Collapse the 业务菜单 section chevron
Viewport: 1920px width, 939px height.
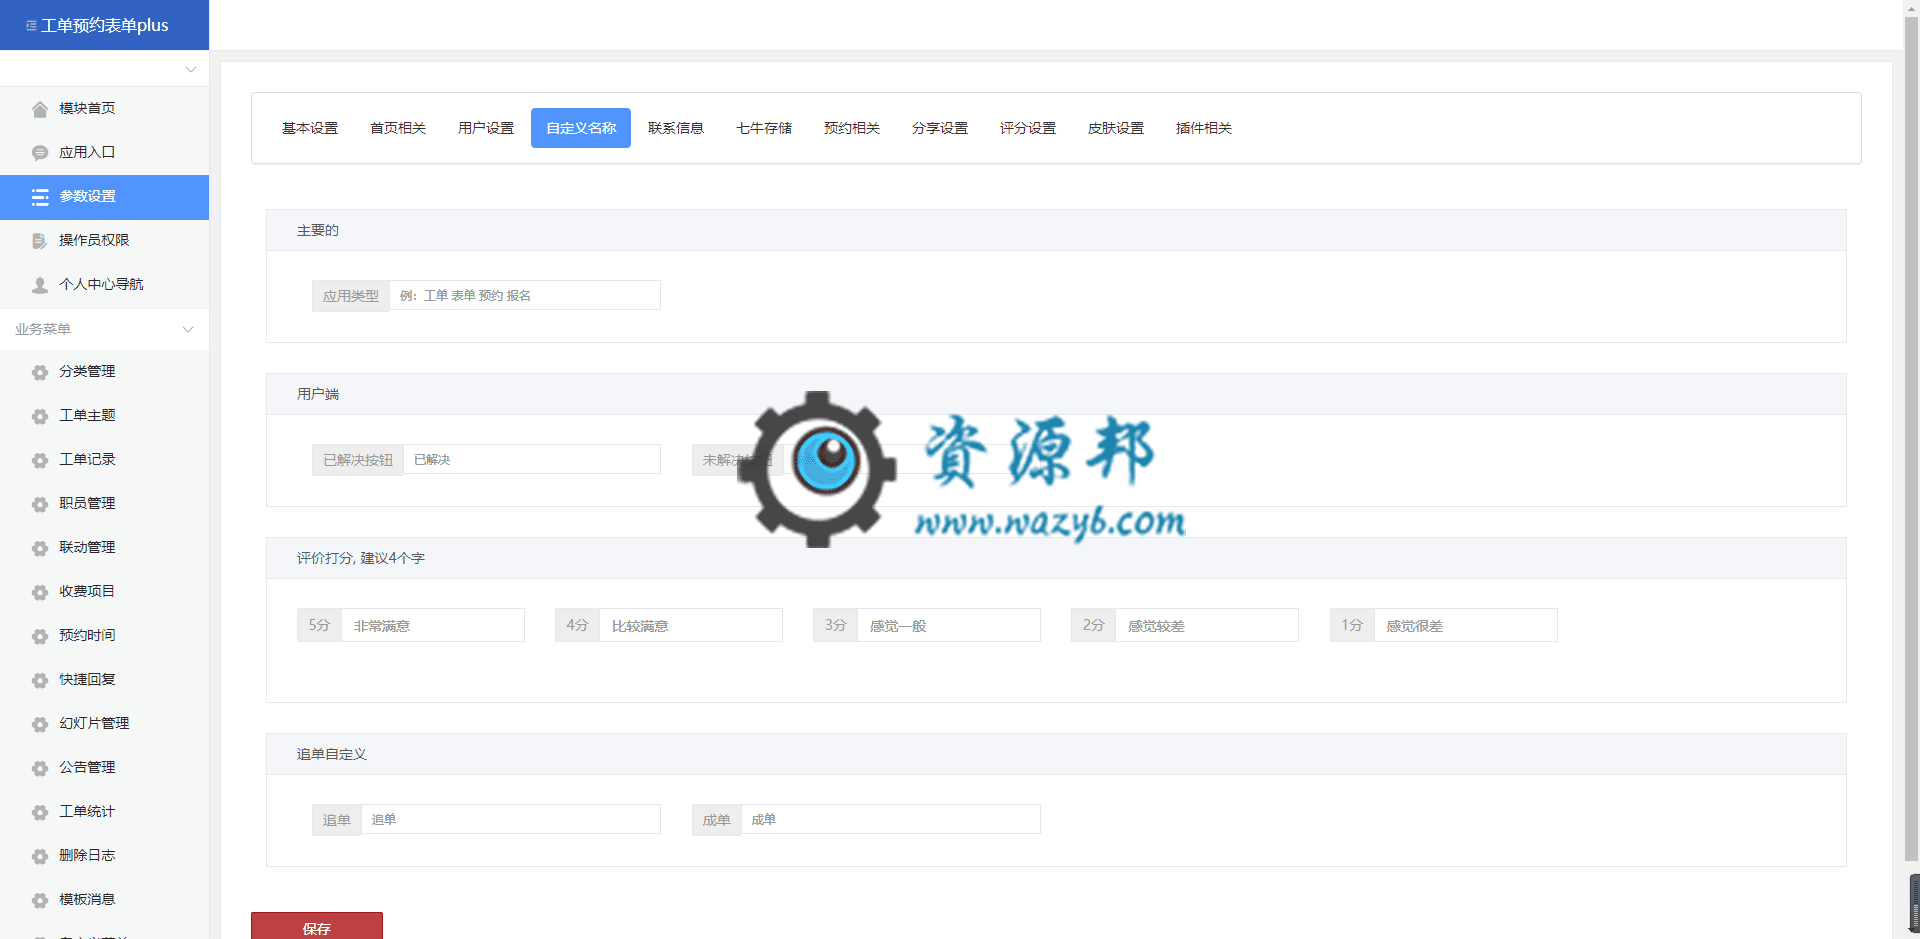[188, 329]
